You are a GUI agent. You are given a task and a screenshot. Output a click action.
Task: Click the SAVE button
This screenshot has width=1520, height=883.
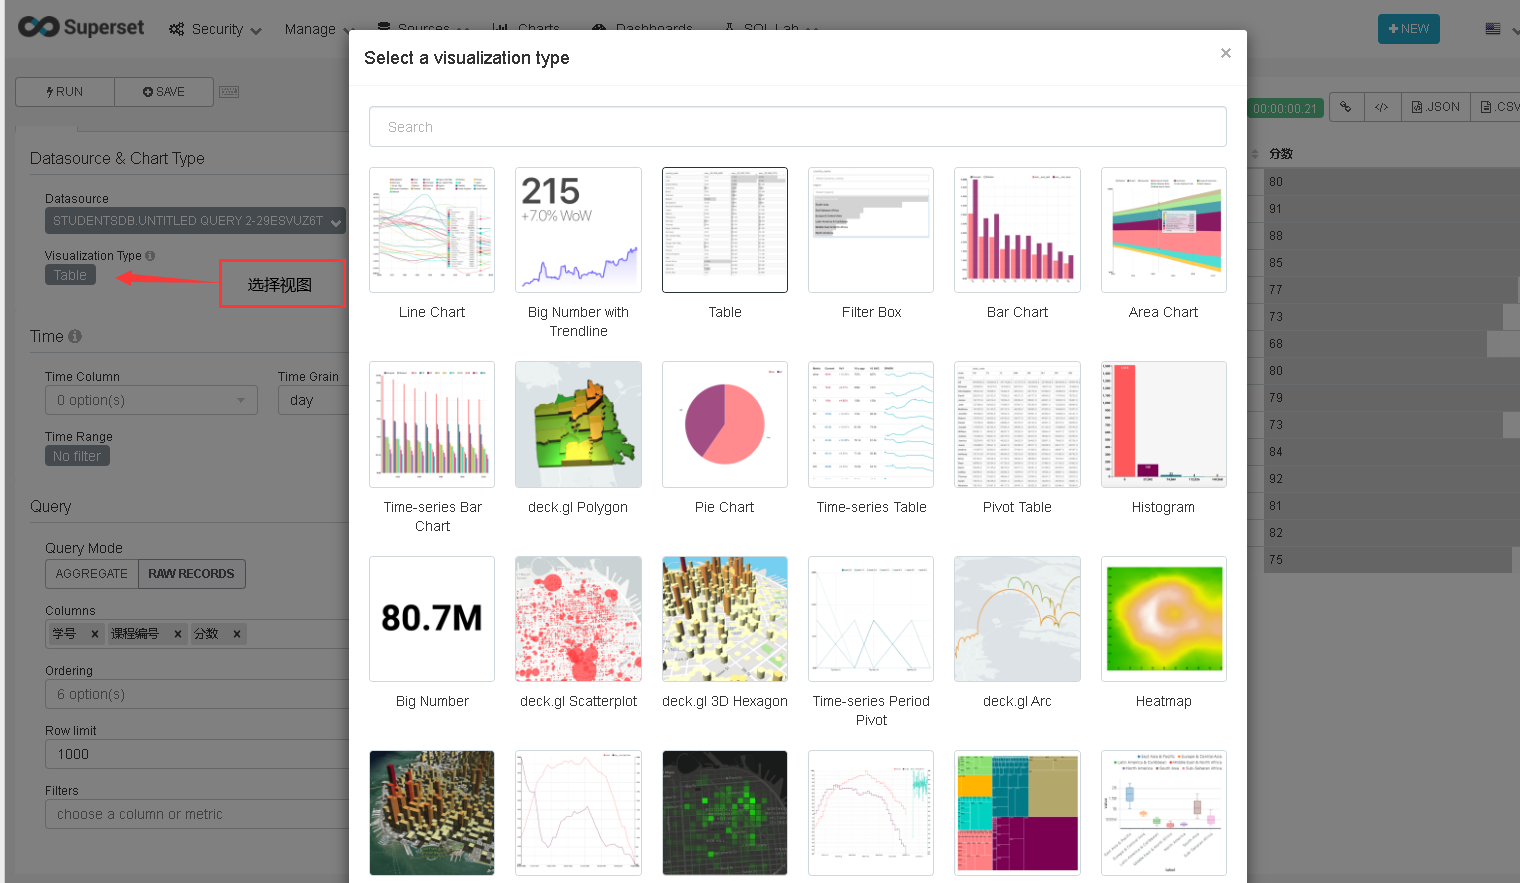164,92
